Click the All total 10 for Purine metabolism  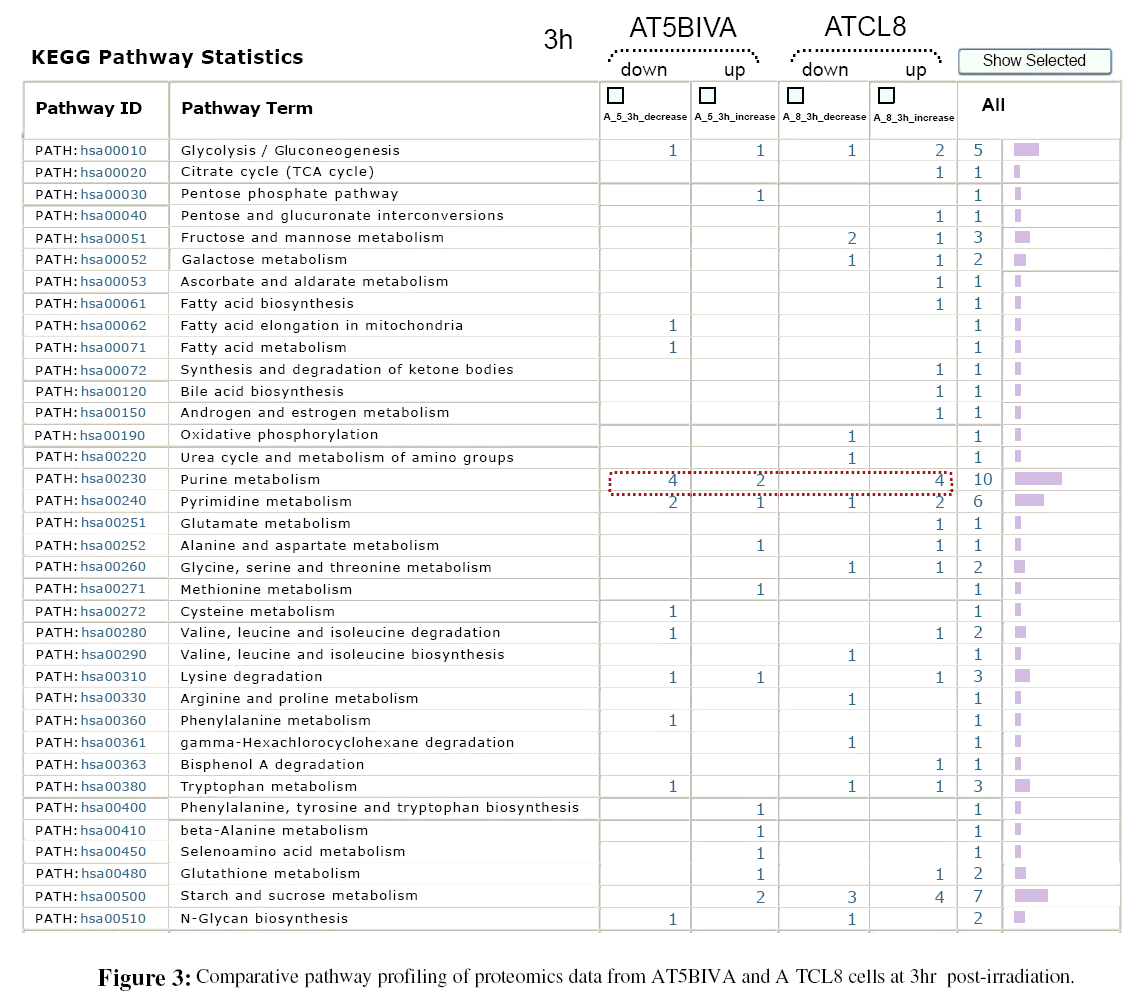click(x=981, y=480)
